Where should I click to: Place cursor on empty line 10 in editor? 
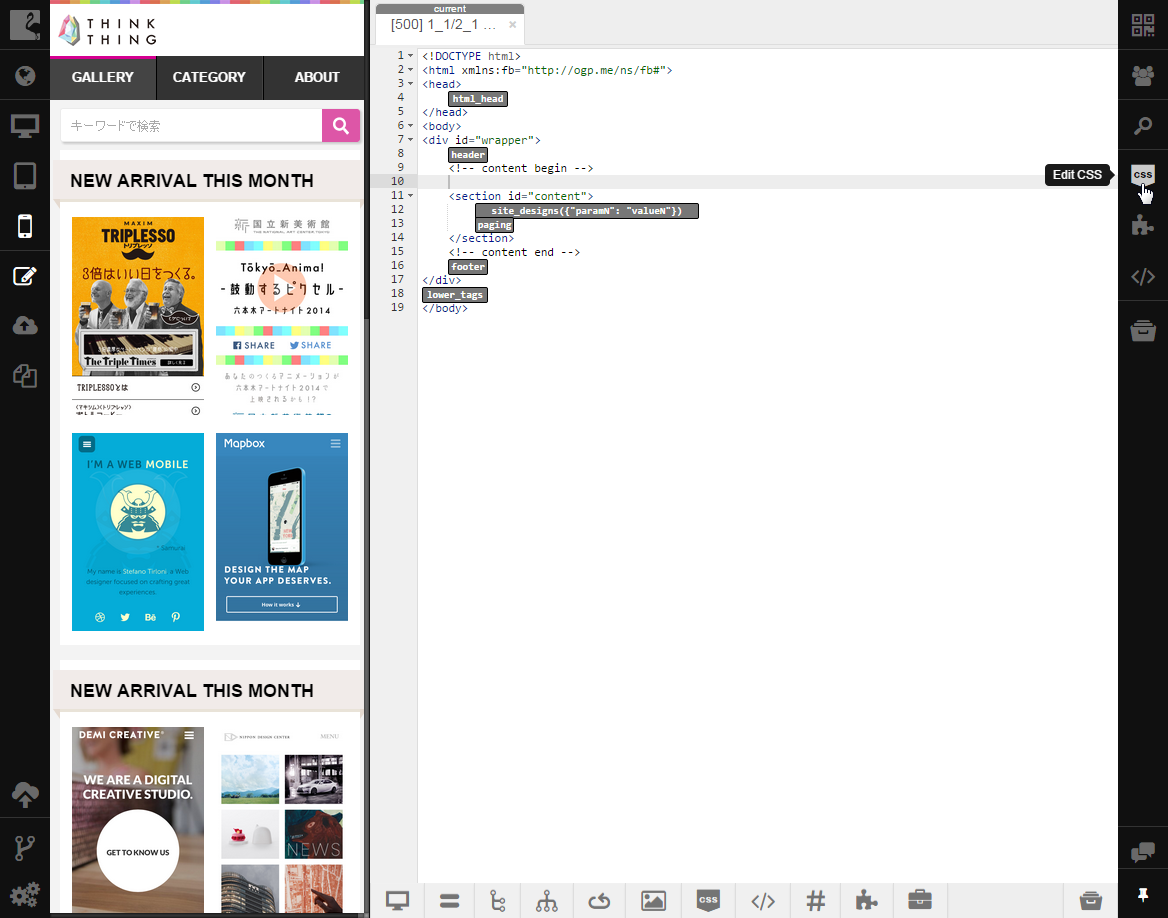[x=767, y=182]
